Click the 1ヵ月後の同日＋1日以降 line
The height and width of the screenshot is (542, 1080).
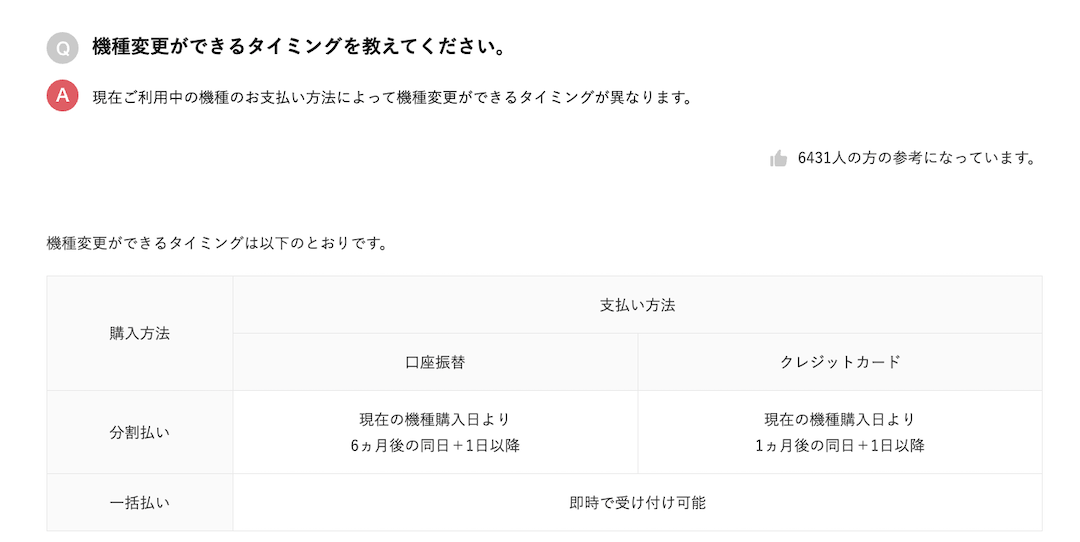coord(840,446)
